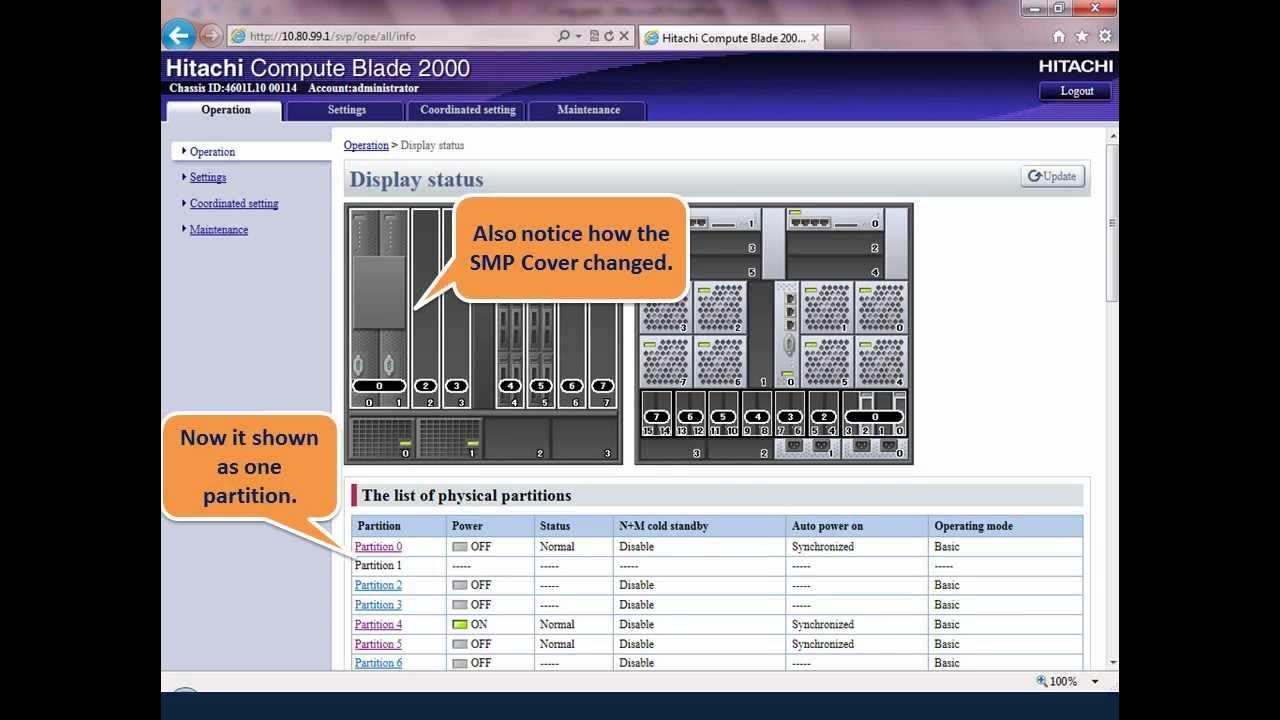Image resolution: width=1280 pixels, height=720 pixels.
Task: Switch to the Operation tab
Action: click(x=226, y=110)
